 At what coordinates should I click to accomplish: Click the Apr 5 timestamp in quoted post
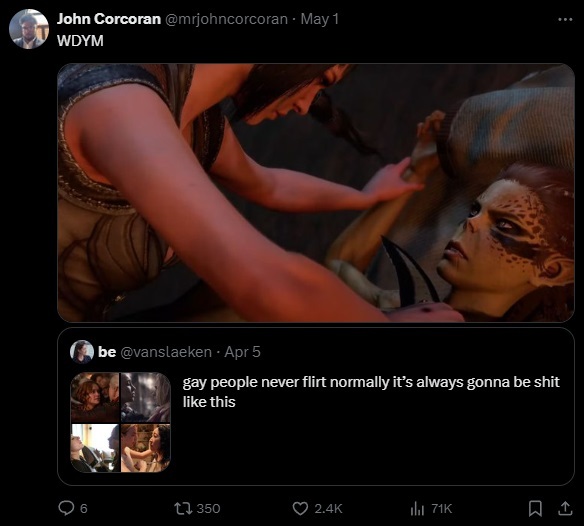(242, 352)
